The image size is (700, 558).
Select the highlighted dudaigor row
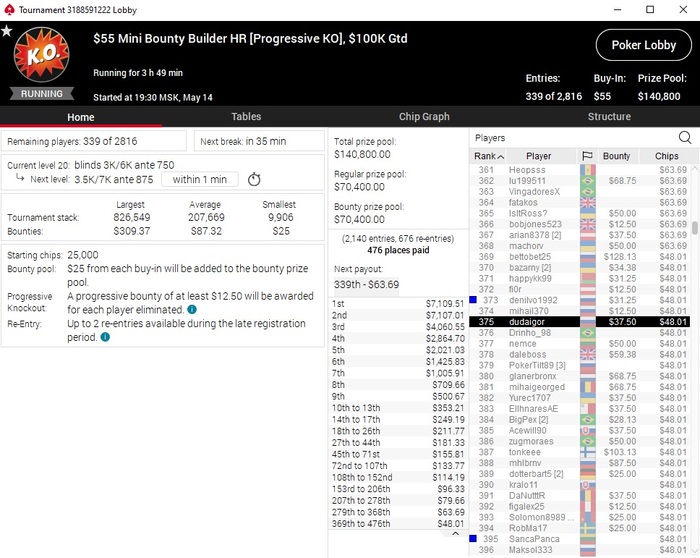(x=579, y=321)
